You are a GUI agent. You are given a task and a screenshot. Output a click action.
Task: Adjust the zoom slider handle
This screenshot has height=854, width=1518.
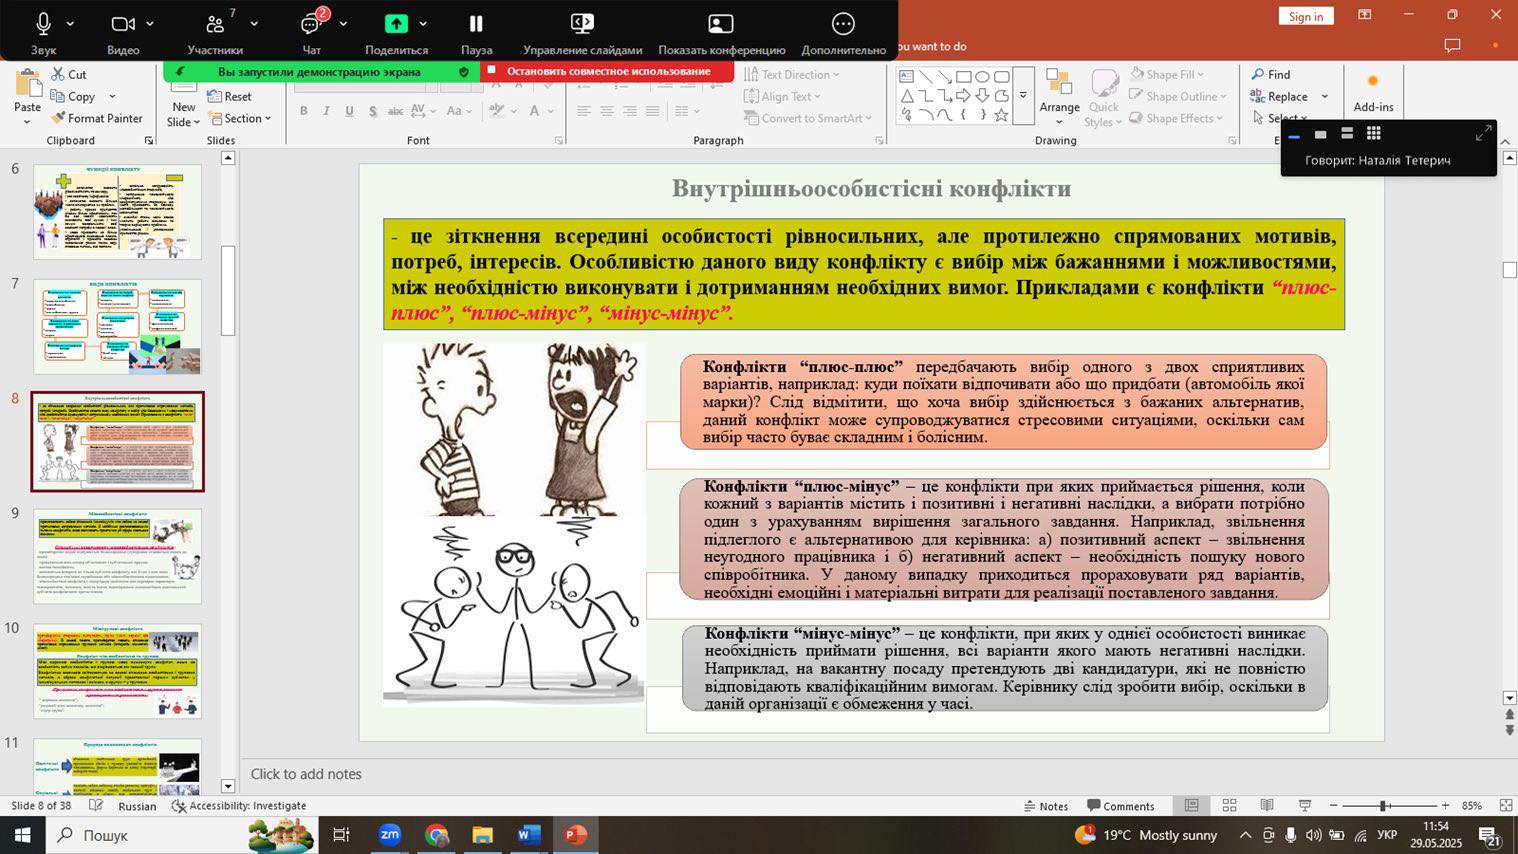click(1384, 805)
